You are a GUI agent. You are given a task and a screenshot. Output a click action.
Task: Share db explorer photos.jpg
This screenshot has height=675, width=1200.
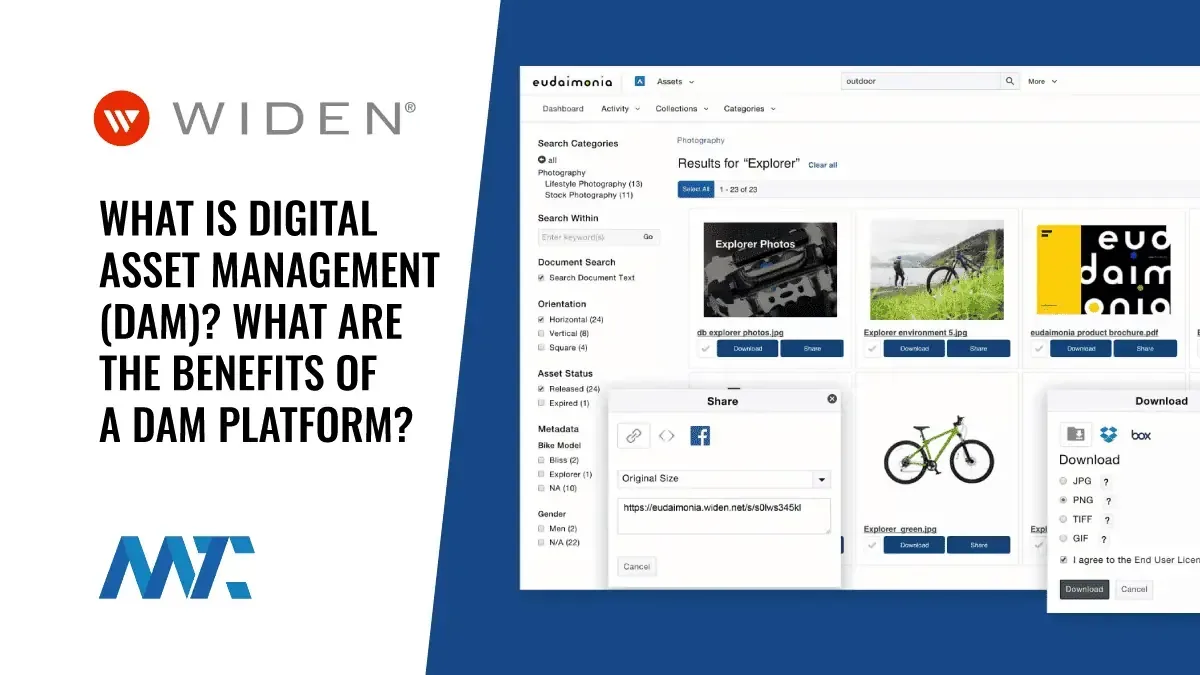pos(812,349)
